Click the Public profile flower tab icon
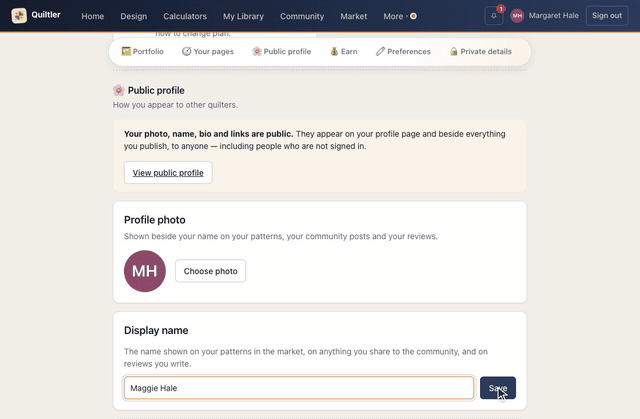Screen dimensions: 640x419 click(257, 51)
